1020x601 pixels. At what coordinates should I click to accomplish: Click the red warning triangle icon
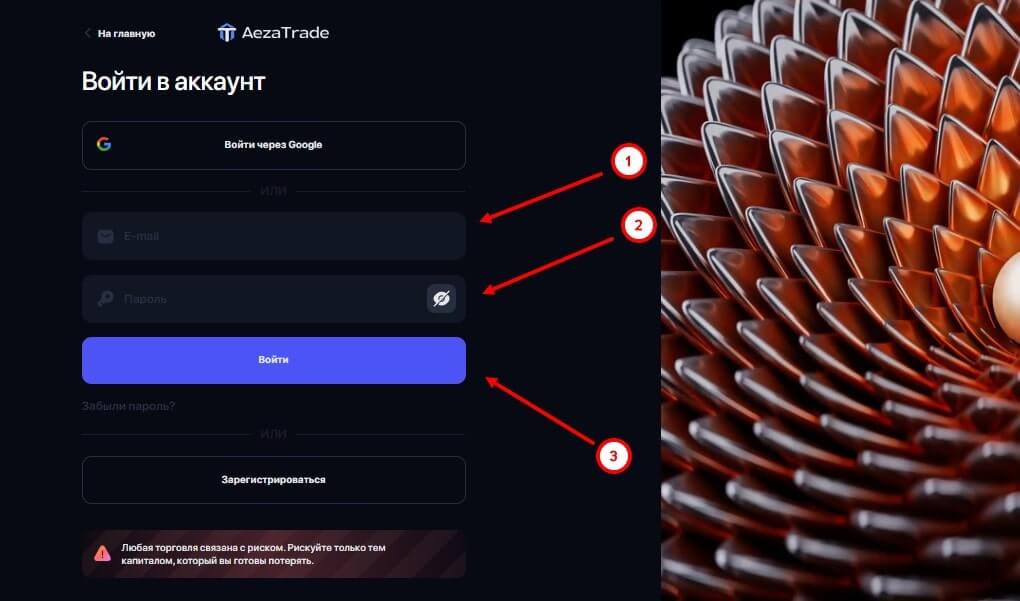click(x=103, y=554)
